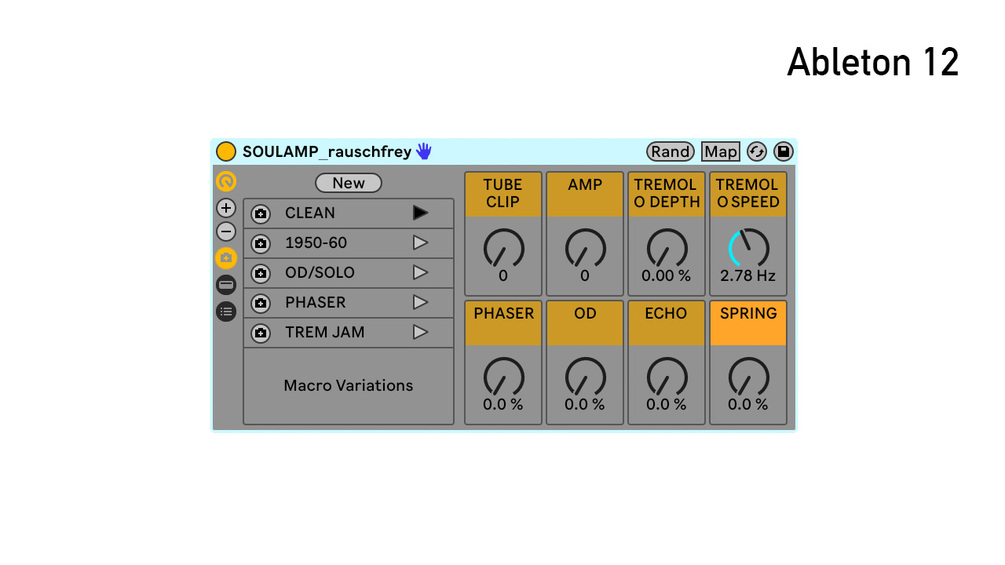Click the SPRING macro knob
The width and height of the screenshot is (1005, 565).
tap(748, 377)
